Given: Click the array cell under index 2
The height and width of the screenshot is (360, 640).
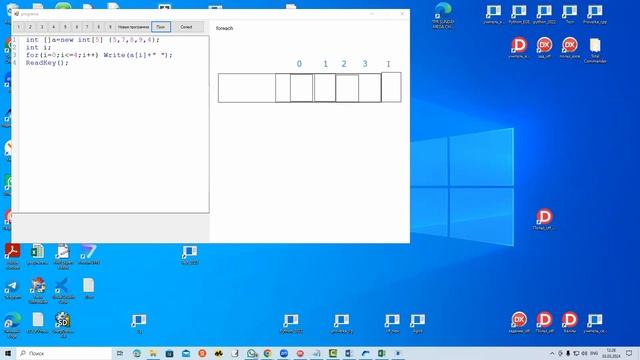Looking at the screenshot, I should coord(347,88).
